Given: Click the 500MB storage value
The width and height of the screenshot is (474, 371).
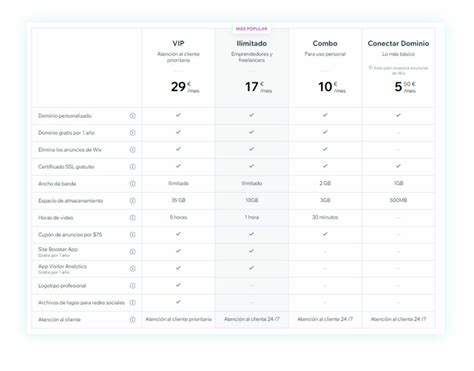Looking at the screenshot, I should pyautogui.click(x=398, y=200).
